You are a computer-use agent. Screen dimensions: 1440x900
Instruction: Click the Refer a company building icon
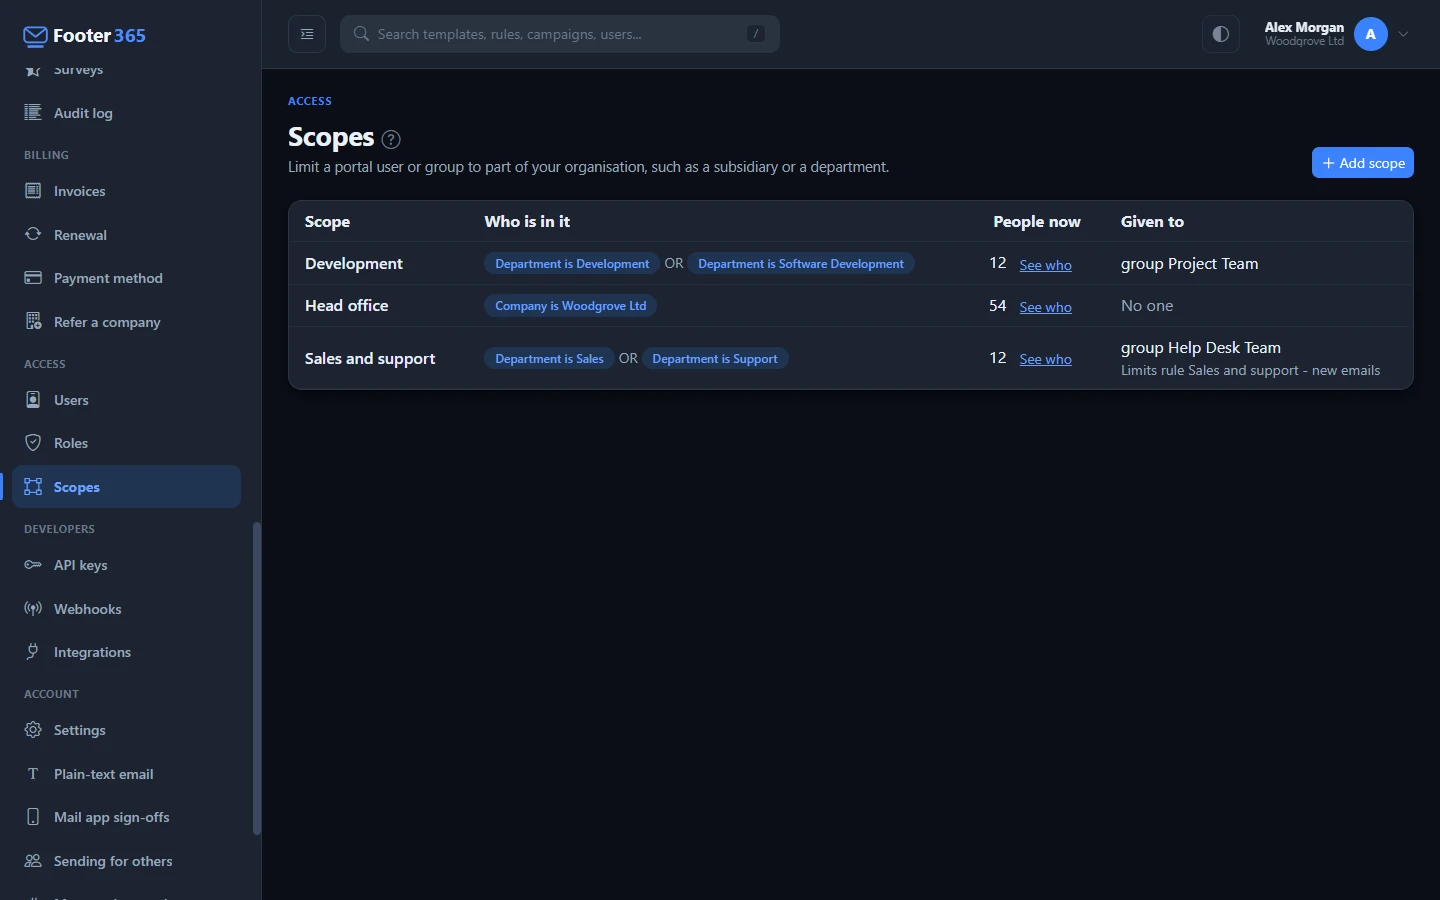point(33,321)
